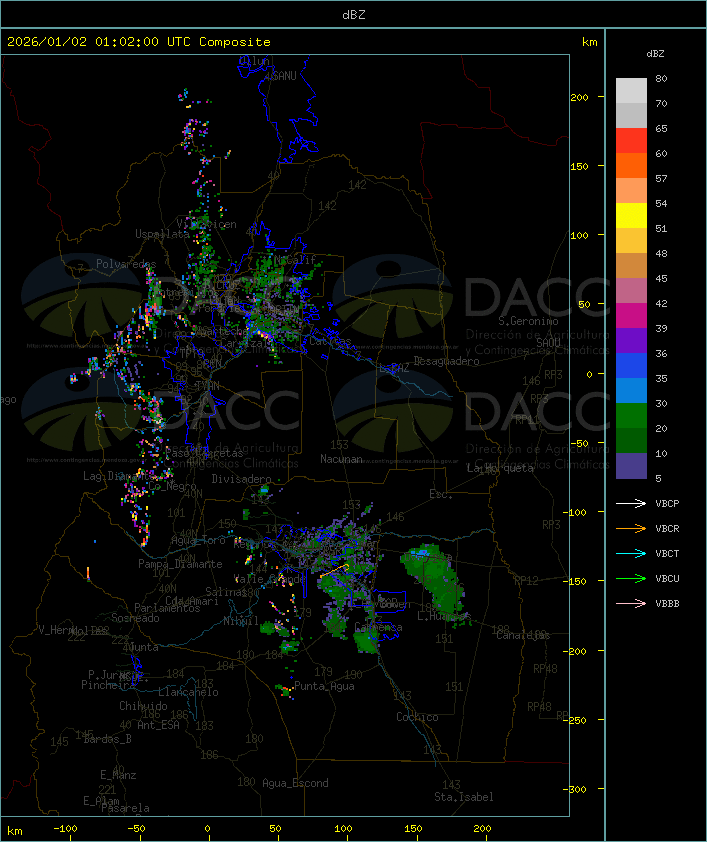
Task: Select the magenta 39-42 dBZ swatch
Action: tap(631, 315)
